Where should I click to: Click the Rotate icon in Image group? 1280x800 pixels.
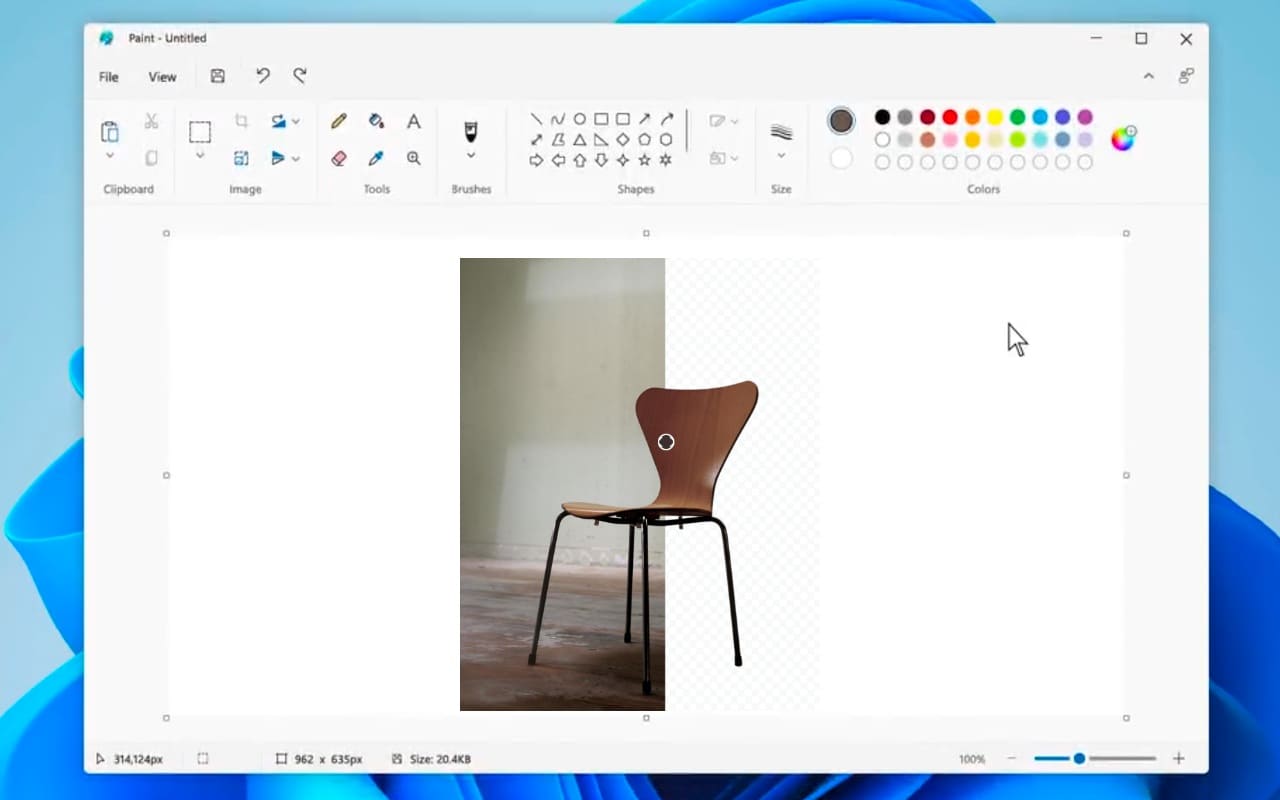pos(279,121)
